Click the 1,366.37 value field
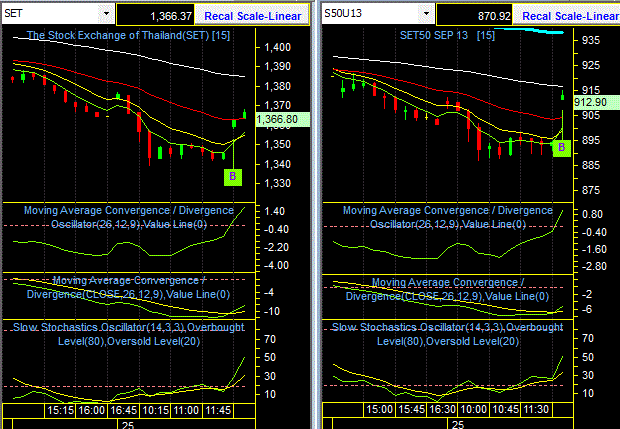Screen dimensions: 620x429 click(x=155, y=16)
